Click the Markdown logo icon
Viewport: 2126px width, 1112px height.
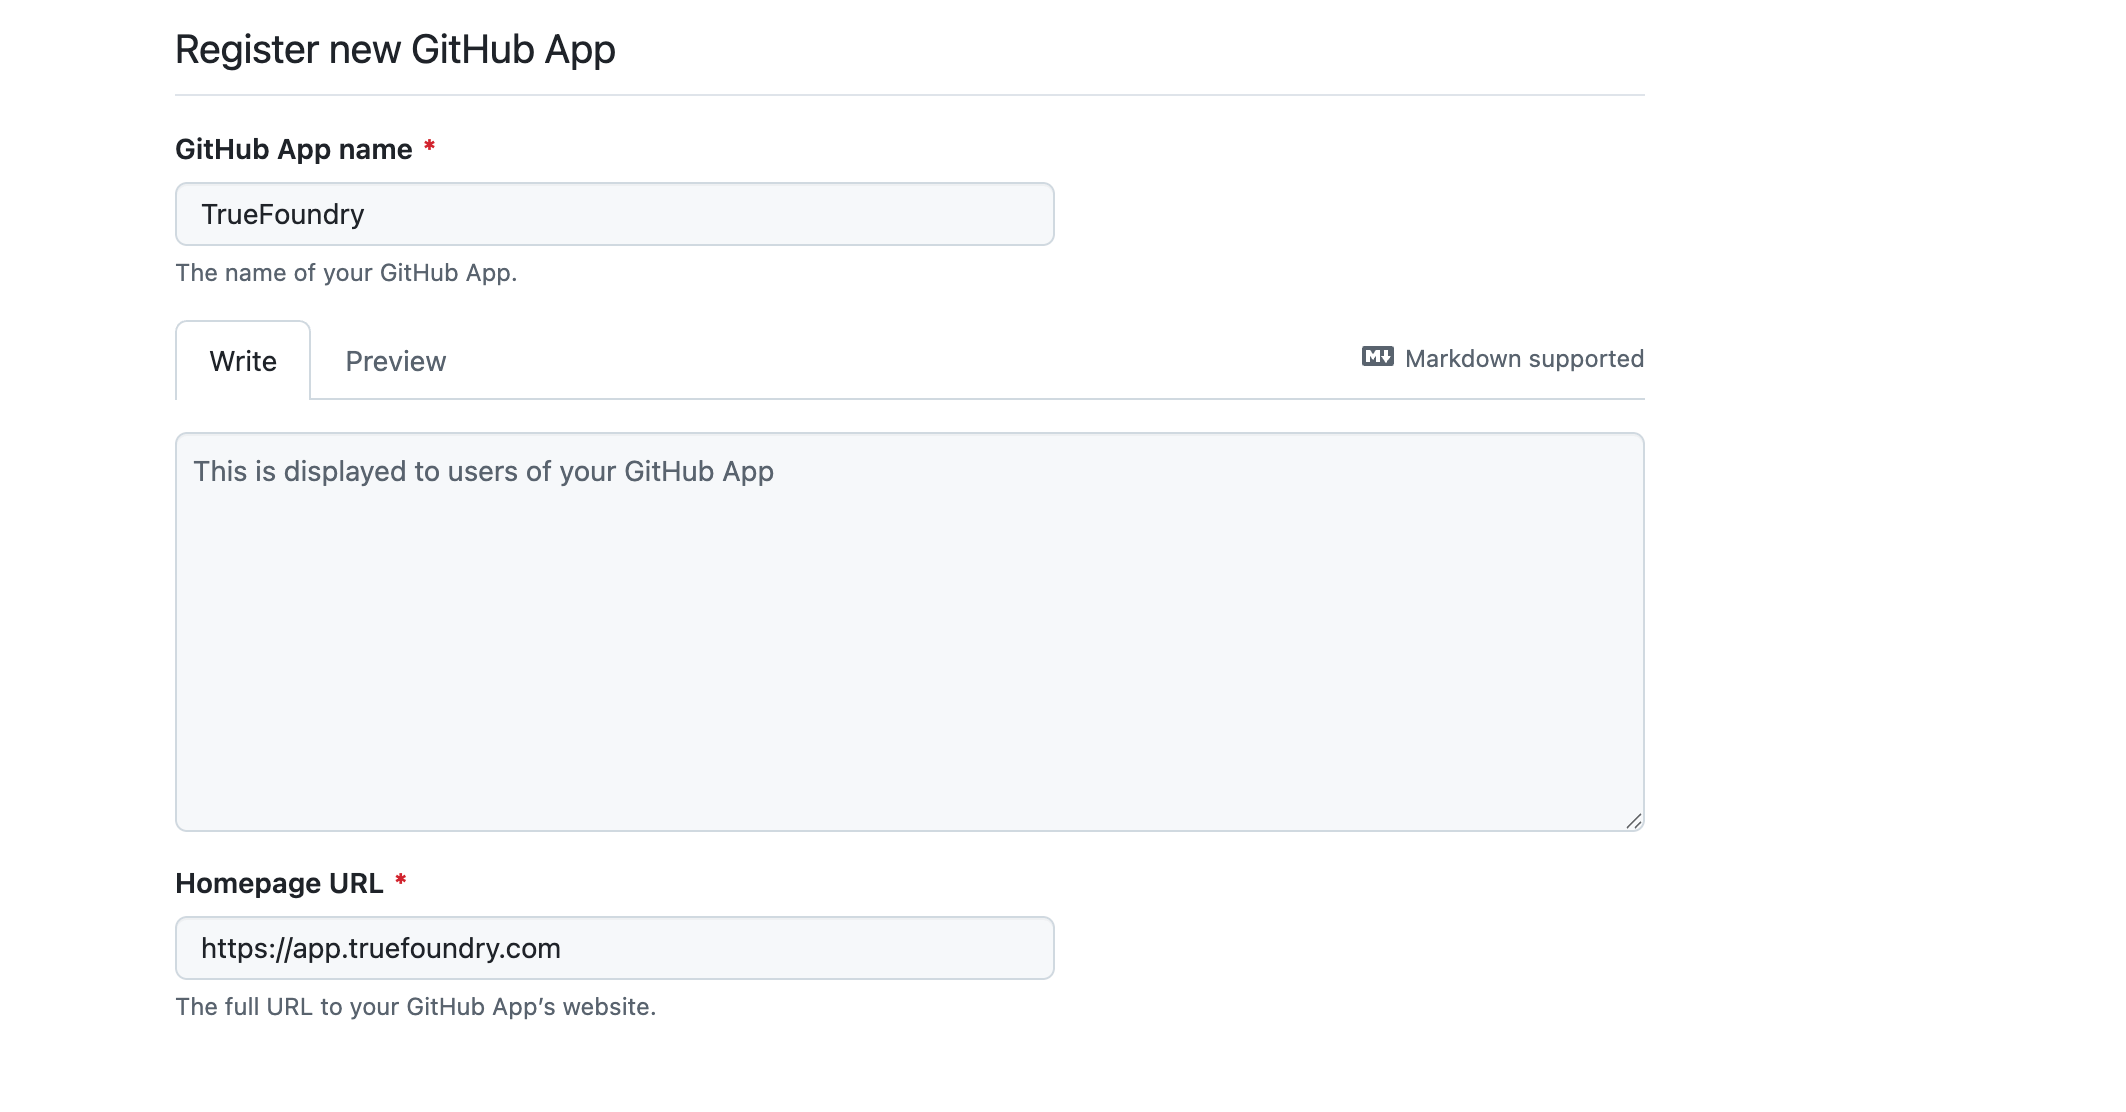1377,357
